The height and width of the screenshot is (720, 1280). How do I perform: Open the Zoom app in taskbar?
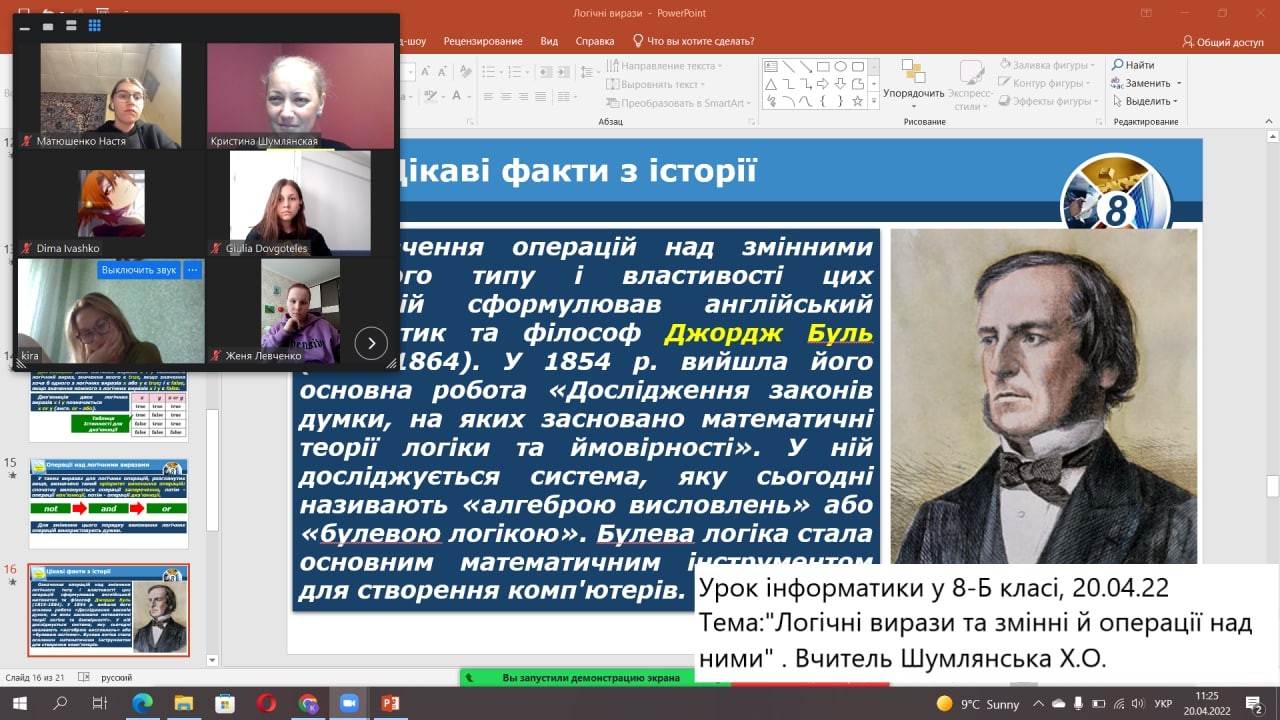tap(349, 703)
